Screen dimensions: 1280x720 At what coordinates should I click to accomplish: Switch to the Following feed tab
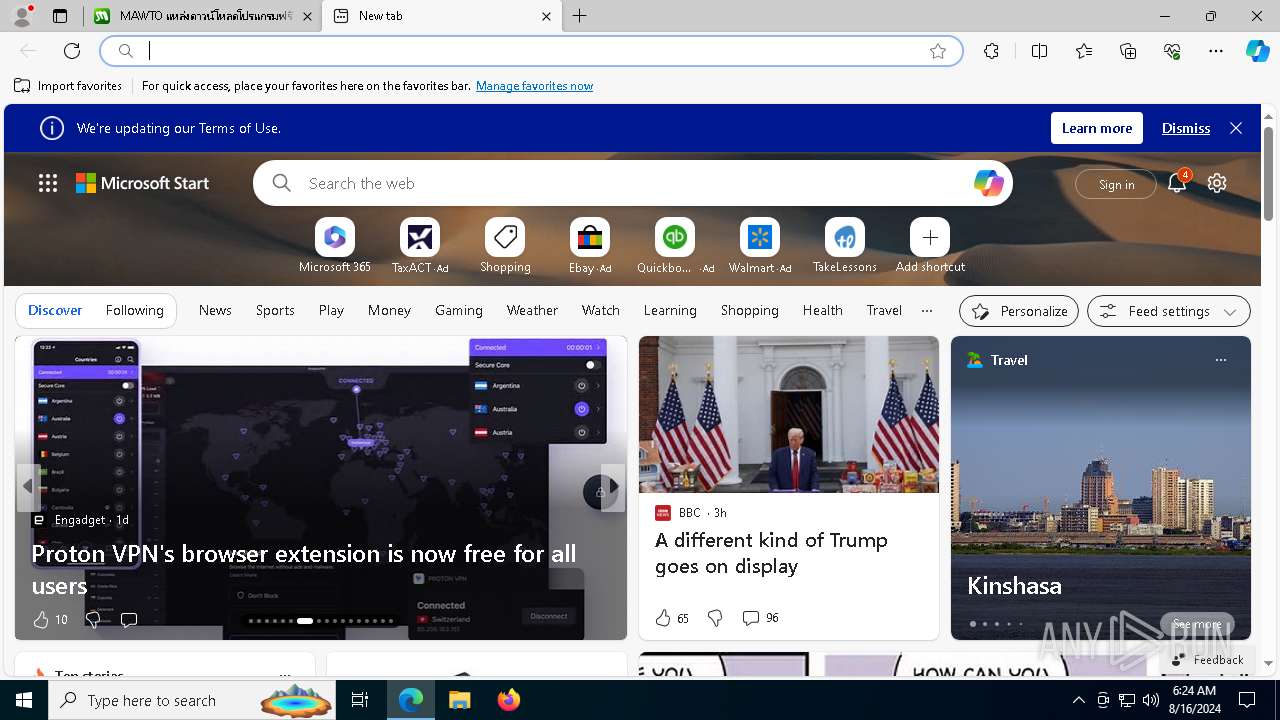(x=134, y=310)
